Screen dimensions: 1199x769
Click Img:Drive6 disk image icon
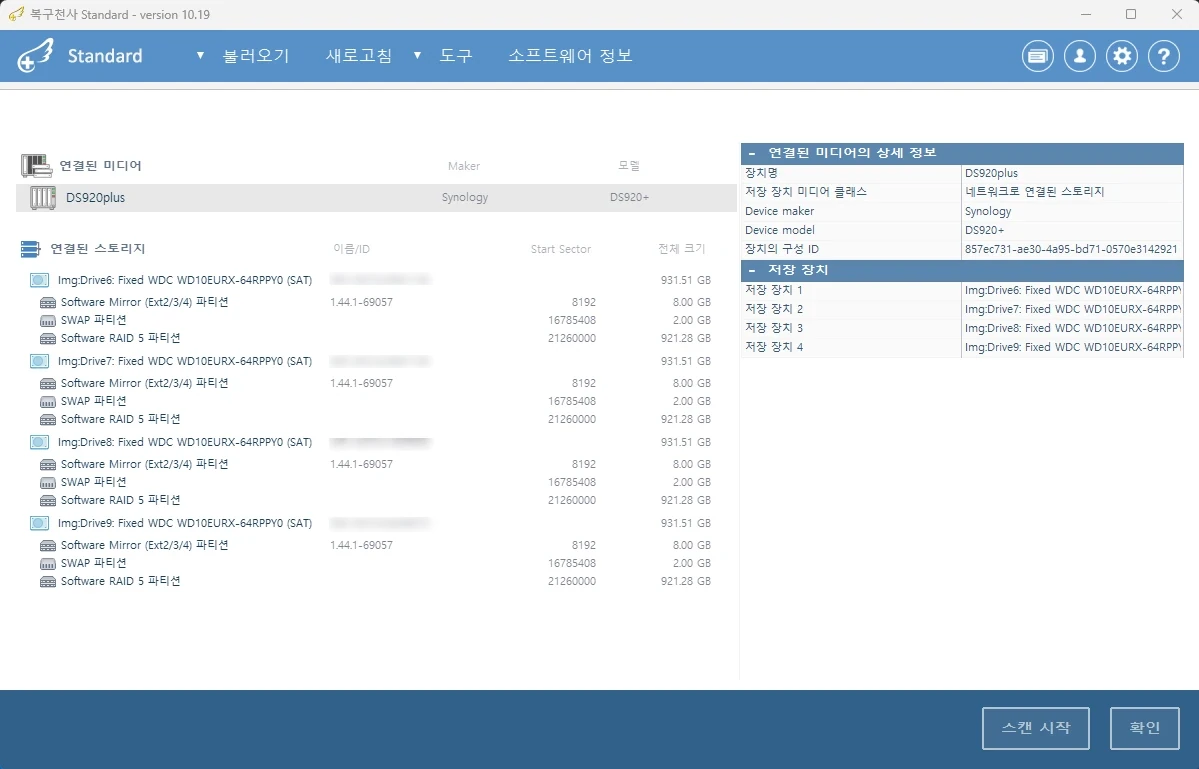pyautogui.click(x=40, y=280)
